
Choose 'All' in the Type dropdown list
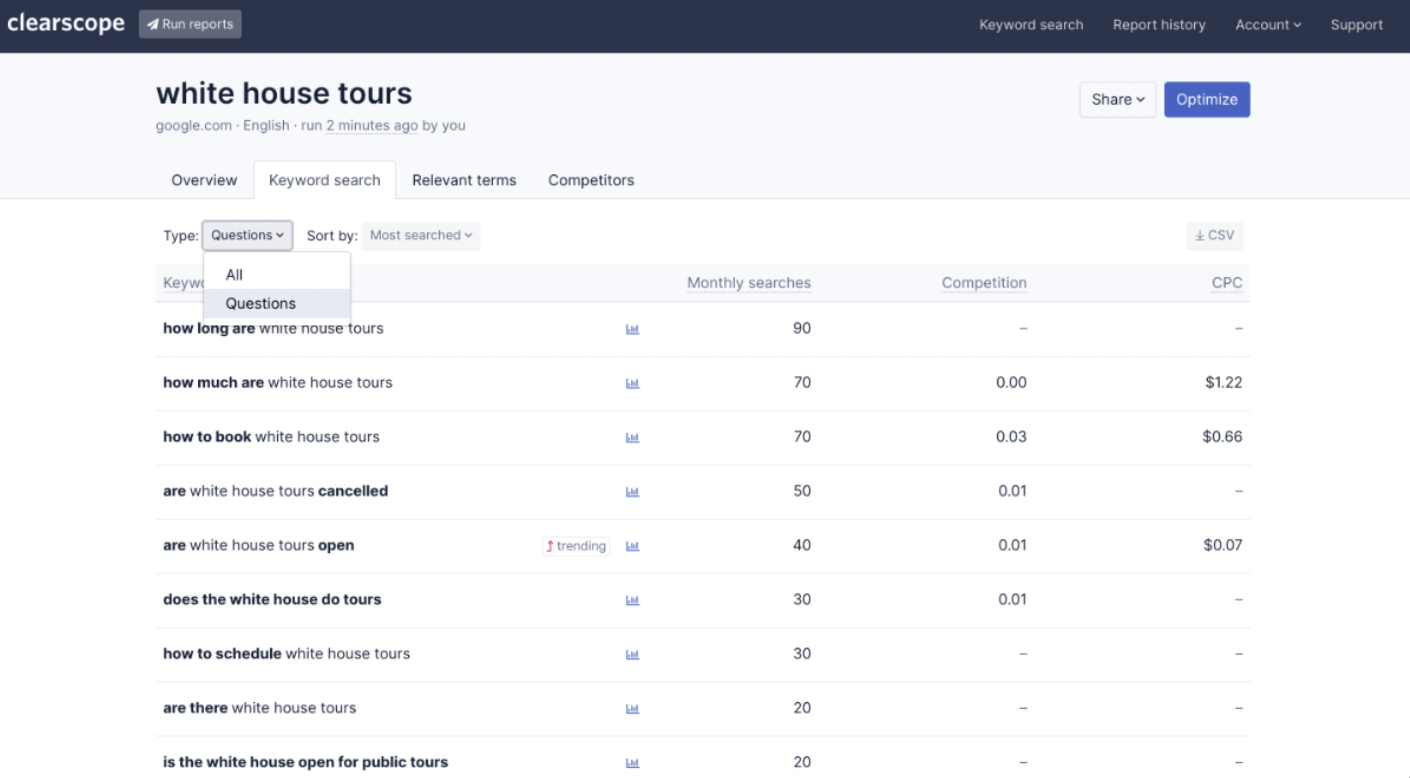click(x=277, y=275)
